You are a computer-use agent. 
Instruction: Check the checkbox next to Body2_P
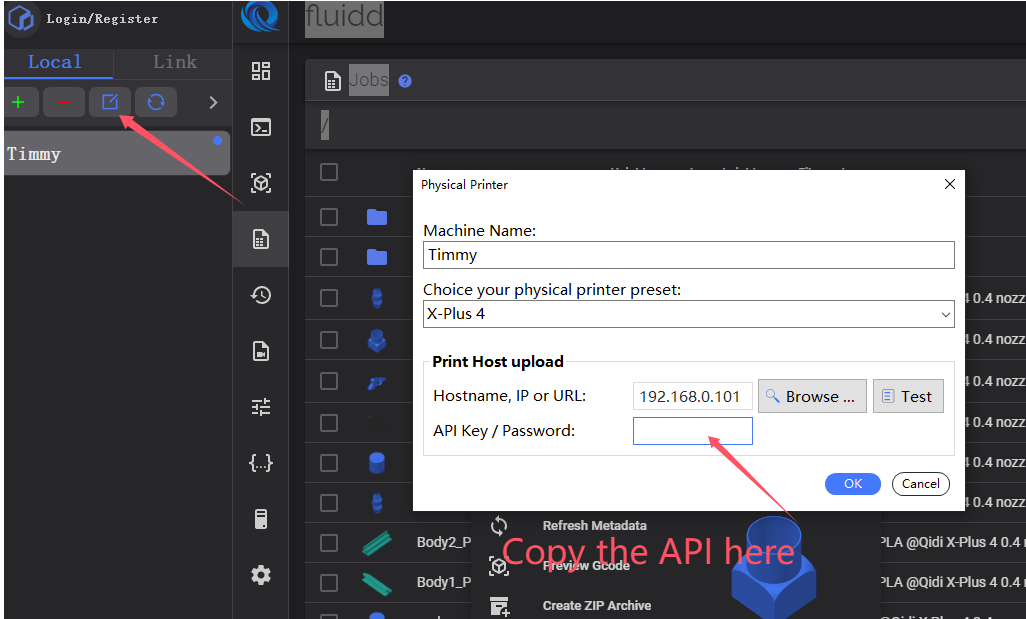click(x=329, y=542)
